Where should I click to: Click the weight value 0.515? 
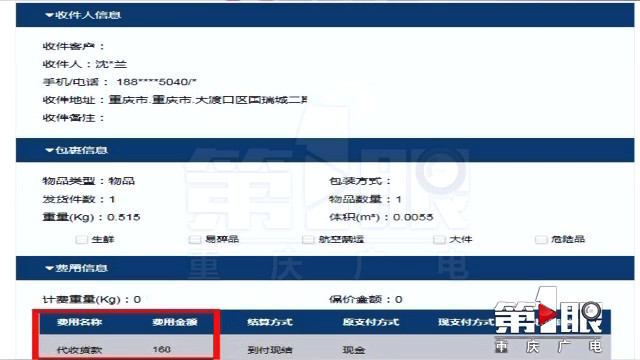[x=124, y=217]
